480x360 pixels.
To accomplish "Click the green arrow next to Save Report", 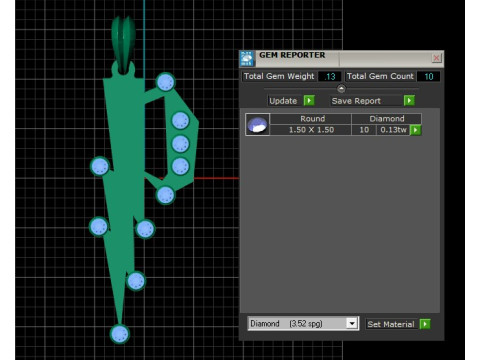I will pos(409,100).
